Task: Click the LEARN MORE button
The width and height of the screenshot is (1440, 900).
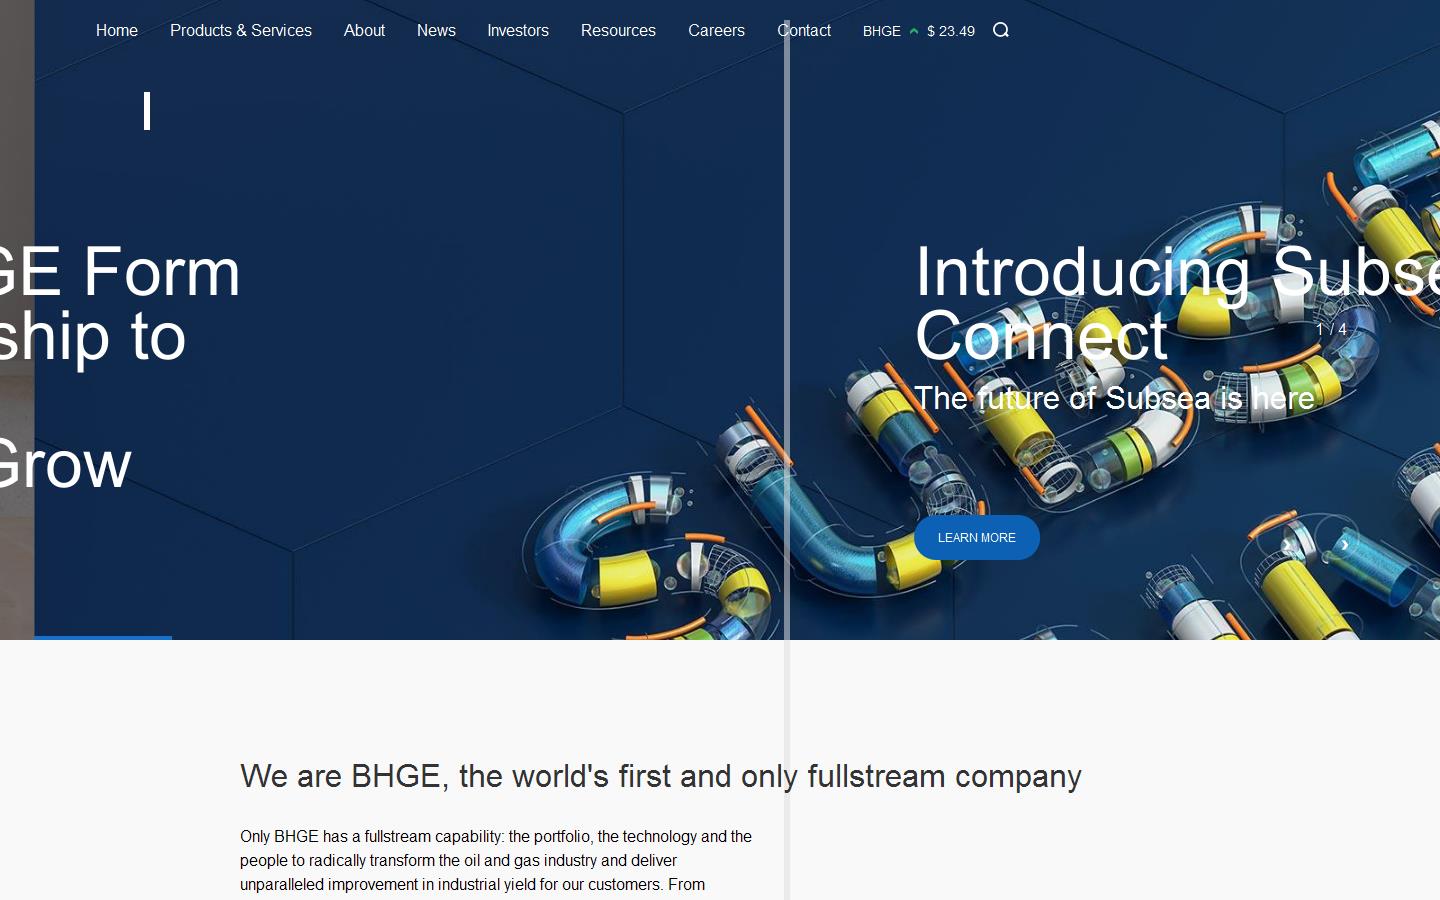Action: (x=976, y=537)
